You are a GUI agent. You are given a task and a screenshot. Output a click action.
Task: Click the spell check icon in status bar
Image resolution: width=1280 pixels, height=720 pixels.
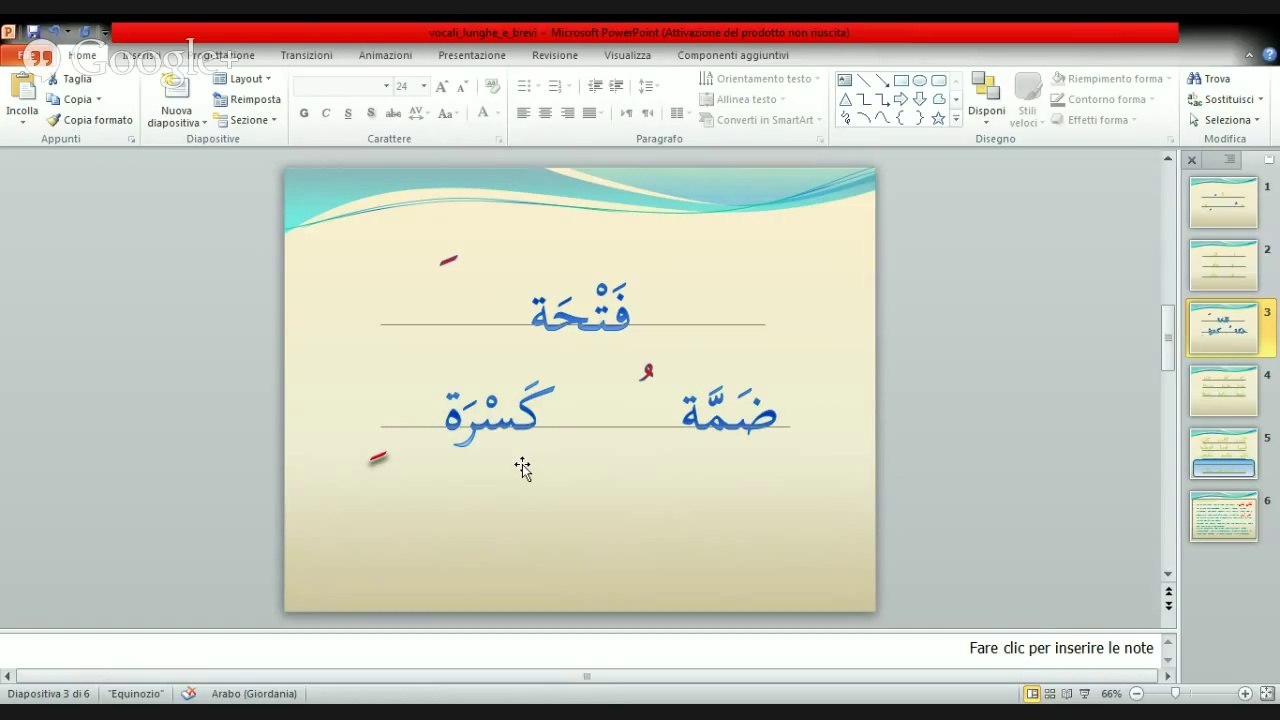tap(189, 694)
